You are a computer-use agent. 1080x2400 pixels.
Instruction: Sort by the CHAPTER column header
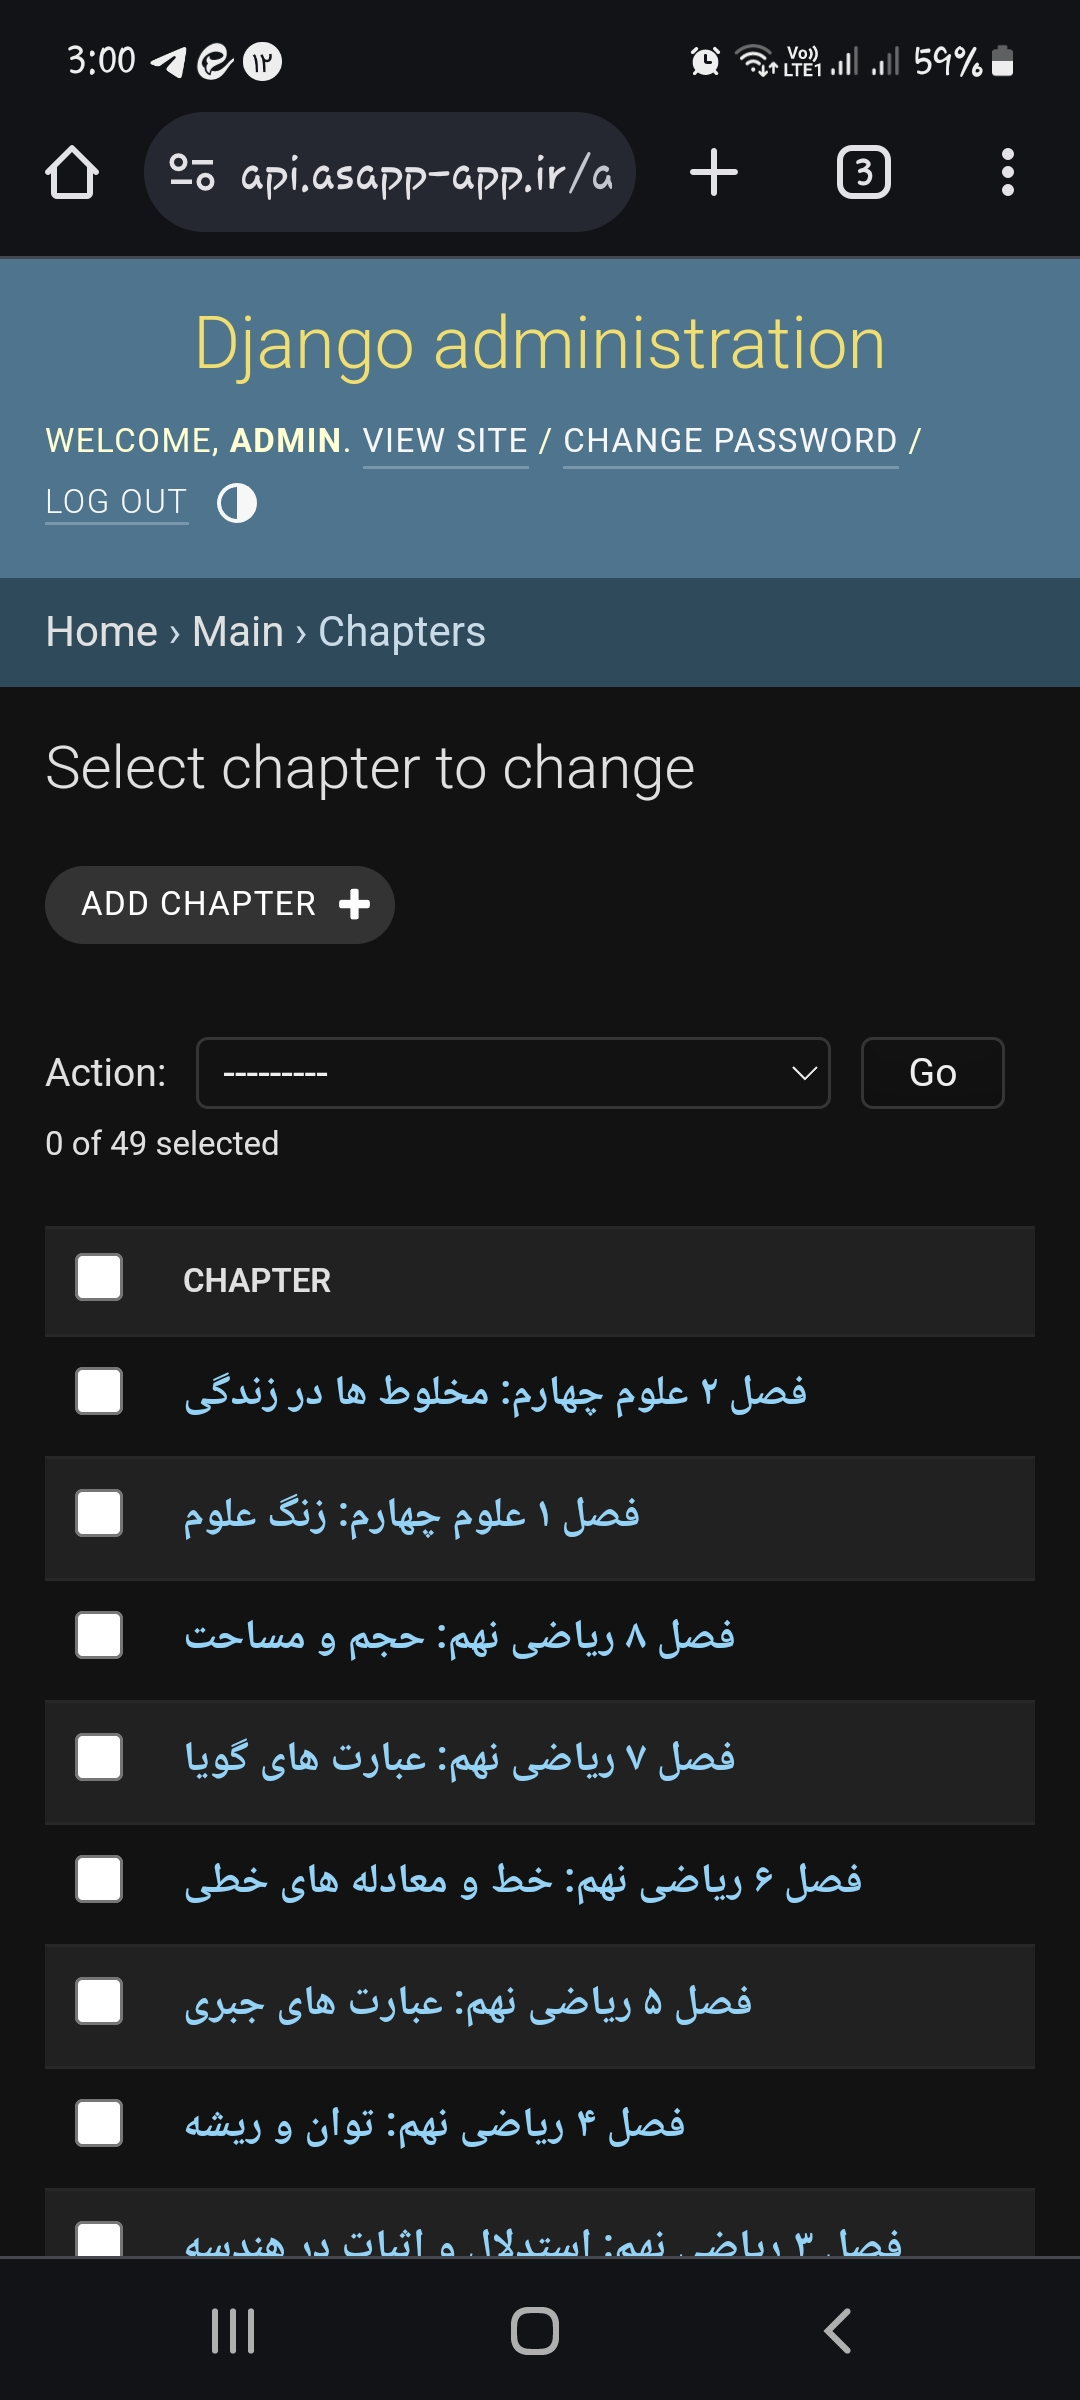(257, 1280)
